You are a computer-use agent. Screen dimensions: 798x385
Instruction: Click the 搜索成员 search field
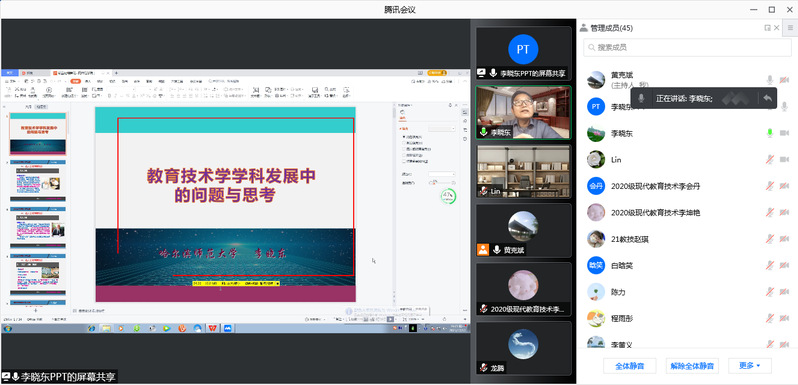tap(687, 47)
